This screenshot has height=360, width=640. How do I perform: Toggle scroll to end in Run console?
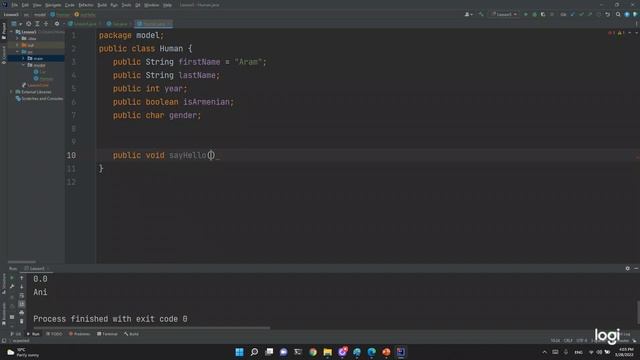(x=22, y=304)
